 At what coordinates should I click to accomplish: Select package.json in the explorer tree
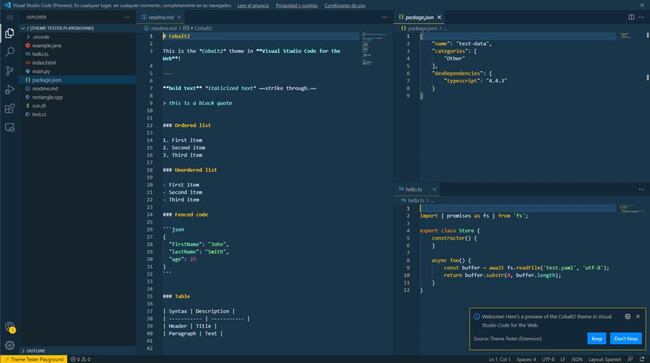78,80
